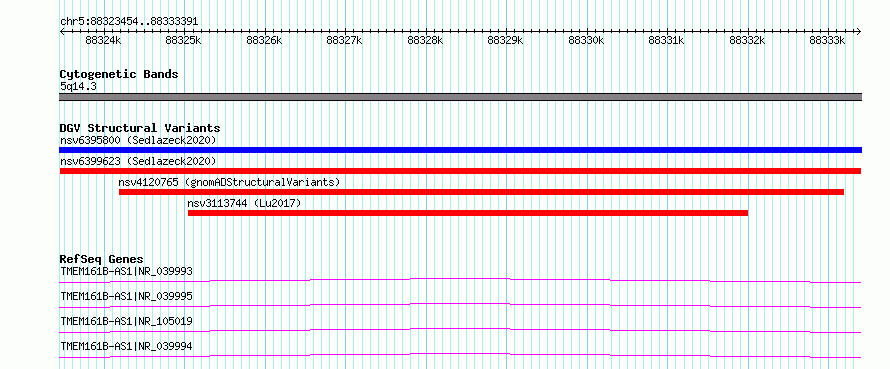This screenshot has width=890, height=369.
Task: Click the ruler's left arrowhead
Action: [62, 31]
